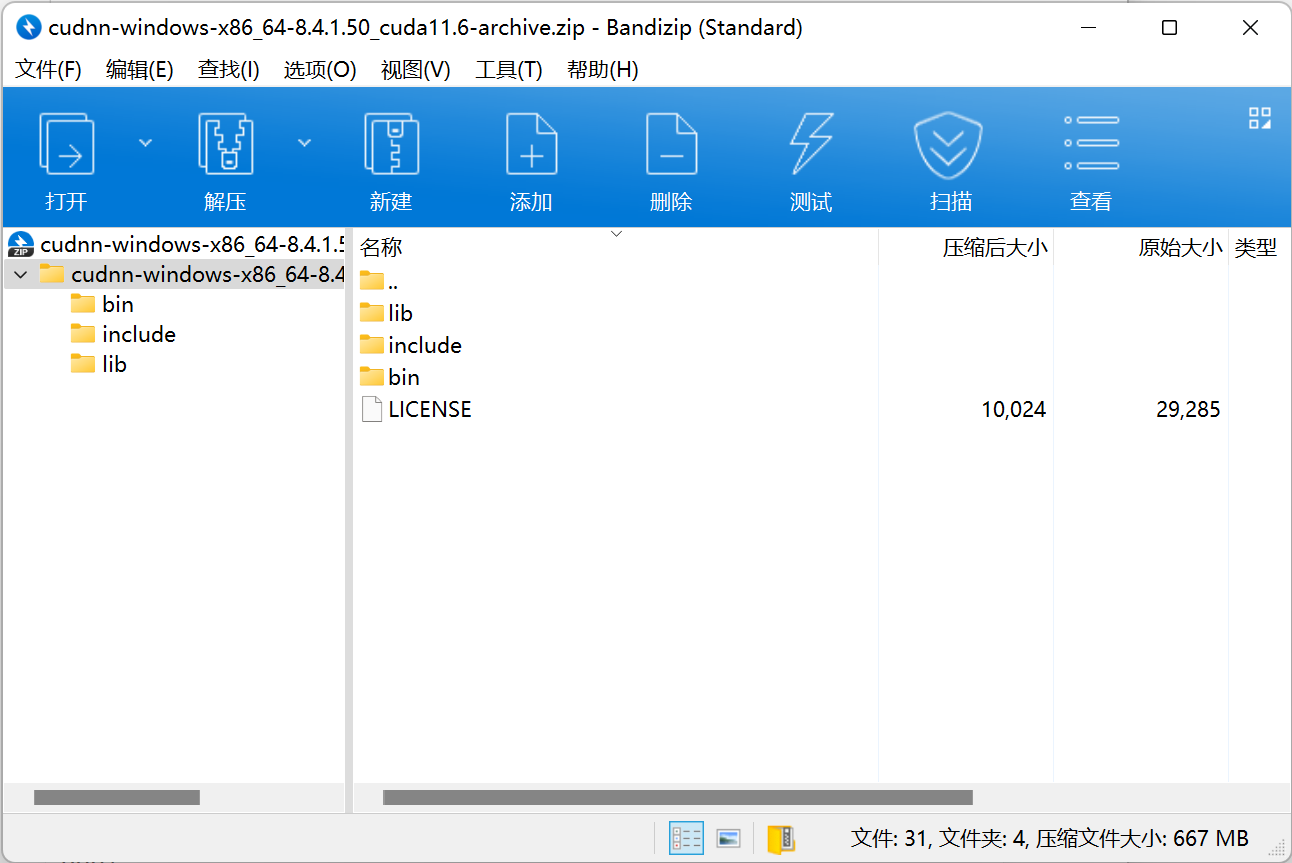The height and width of the screenshot is (863, 1292).
Task: Click the parent folder '..' entry
Action: click(379, 281)
